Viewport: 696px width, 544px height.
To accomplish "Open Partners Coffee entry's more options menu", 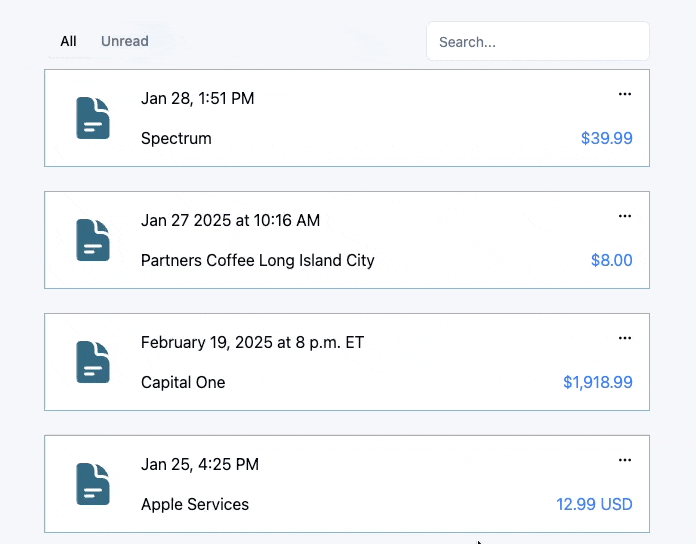I will point(625,216).
